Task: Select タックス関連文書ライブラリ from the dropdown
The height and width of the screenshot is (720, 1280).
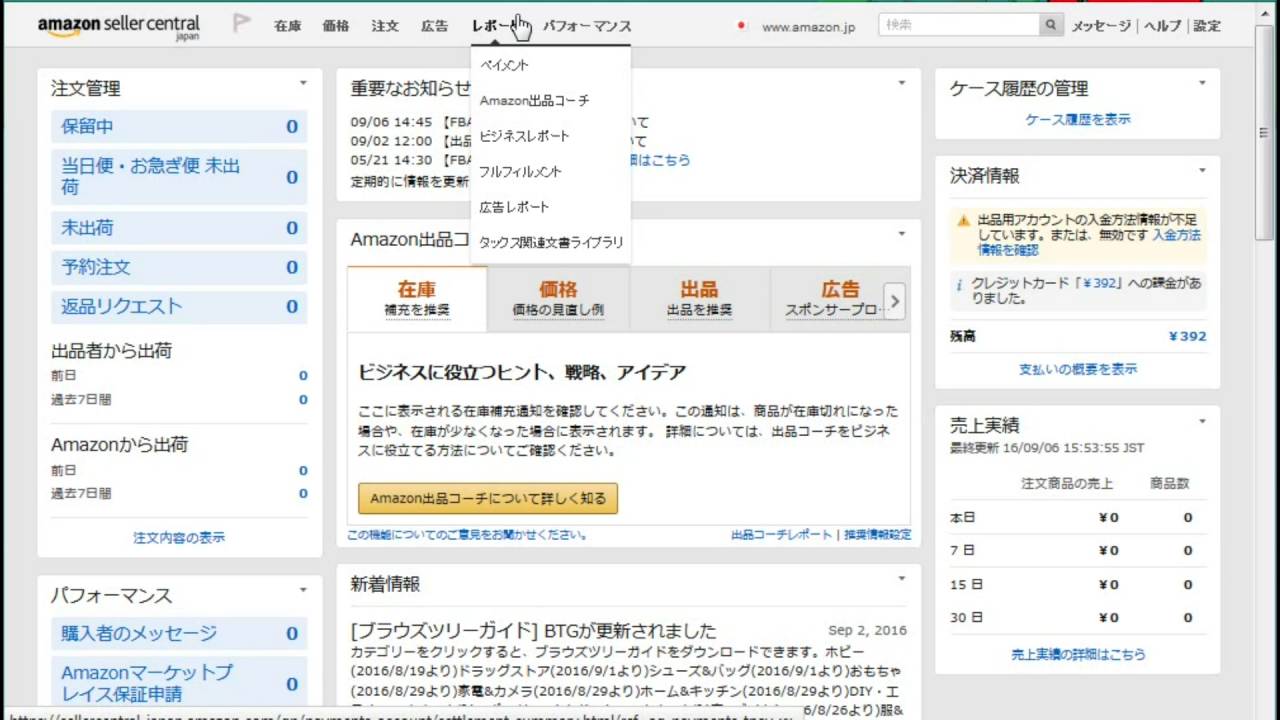Action: coord(551,243)
